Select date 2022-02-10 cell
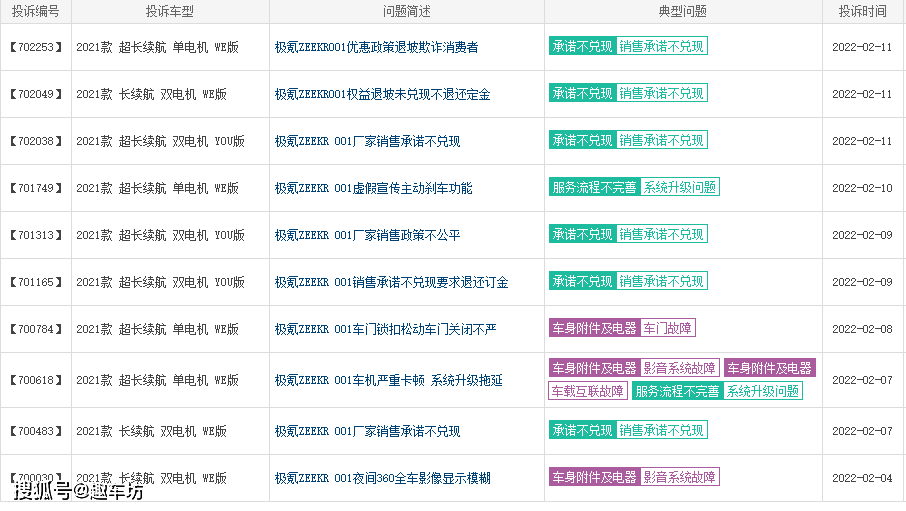The height and width of the screenshot is (511, 906). pos(863,188)
